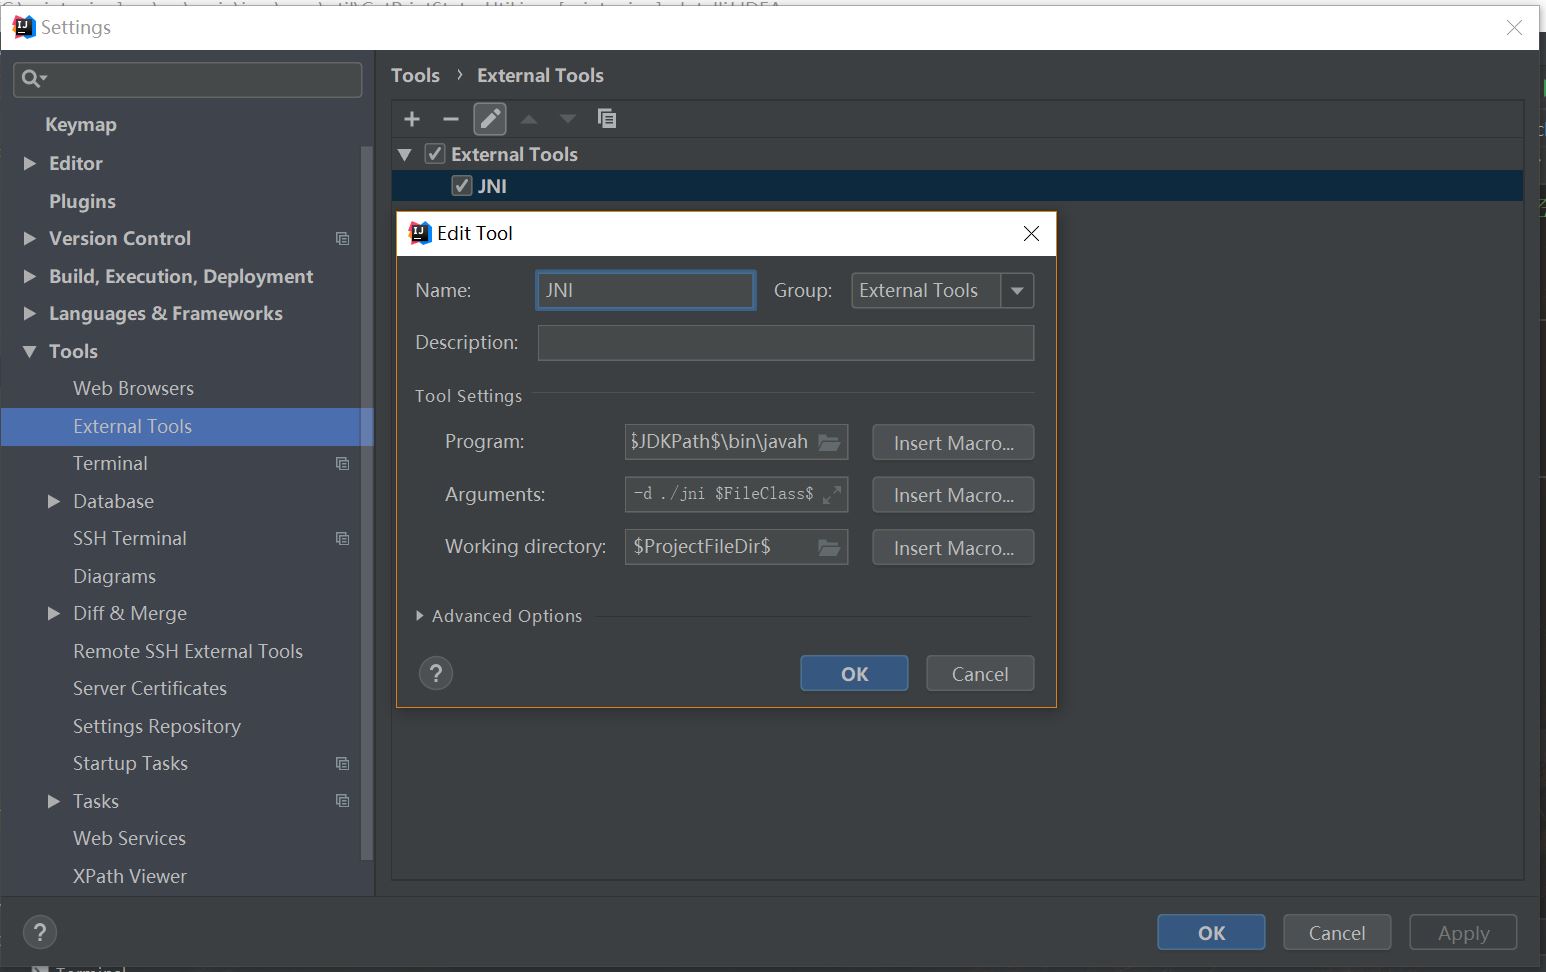Expand the Database node

click(54, 501)
